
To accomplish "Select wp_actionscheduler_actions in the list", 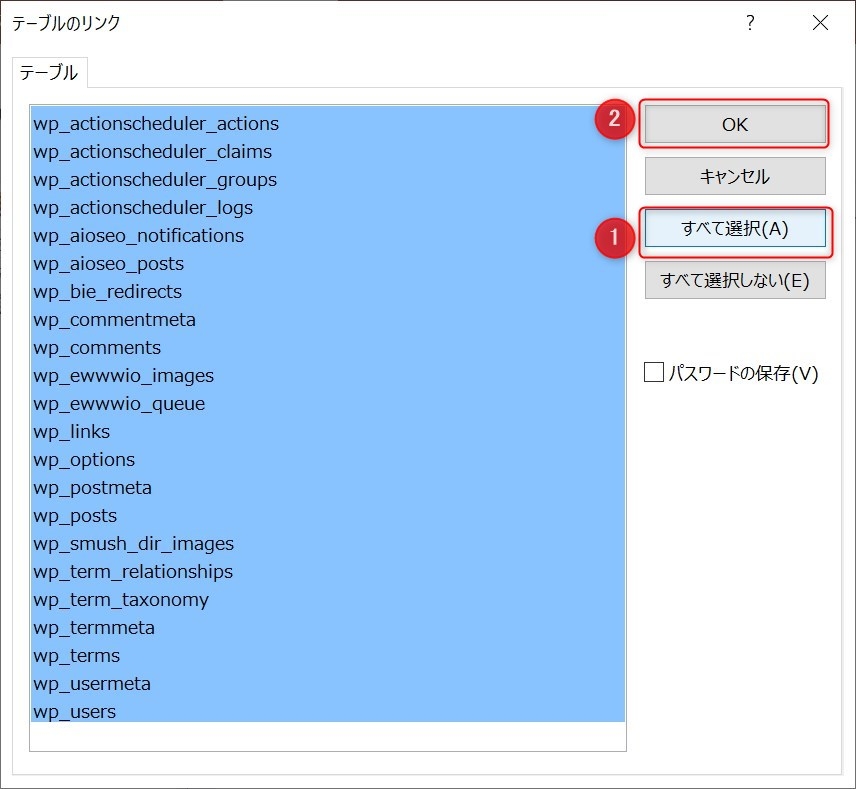I will [x=156, y=124].
